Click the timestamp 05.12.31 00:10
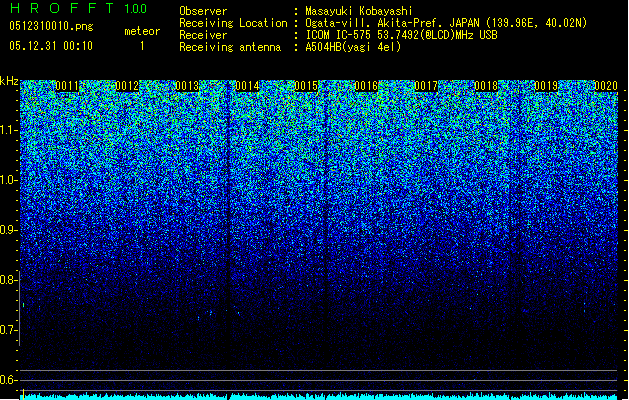This screenshot has height=400, width=629. coord(51,46)
